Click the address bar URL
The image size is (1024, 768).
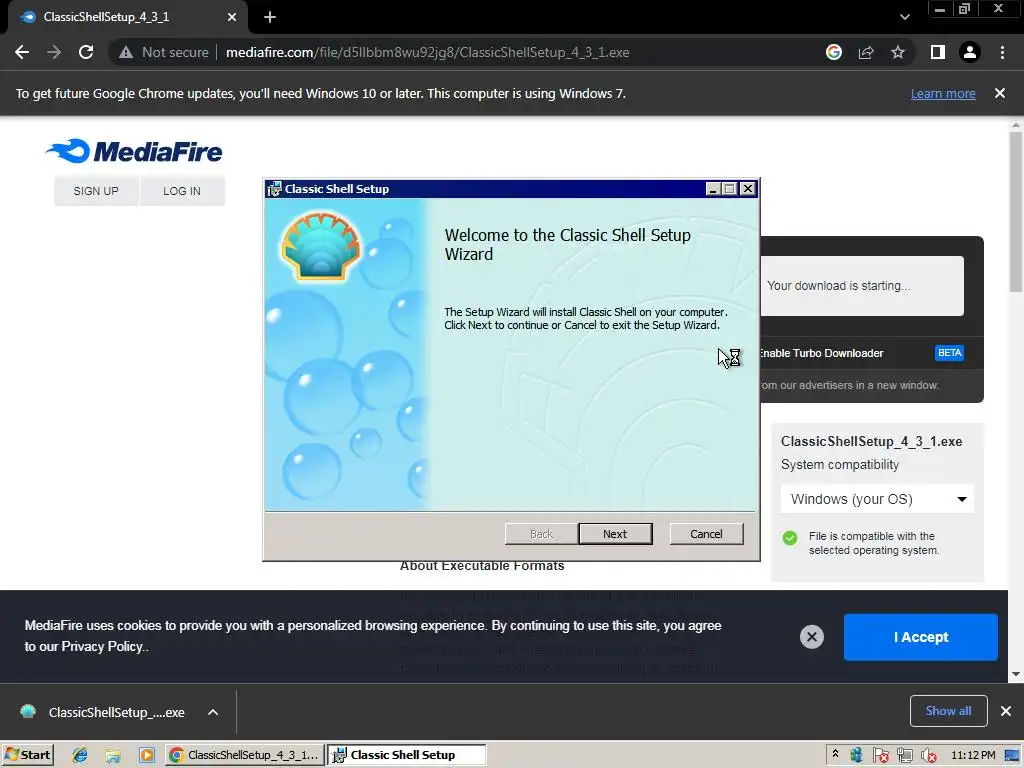click(427, 52)
